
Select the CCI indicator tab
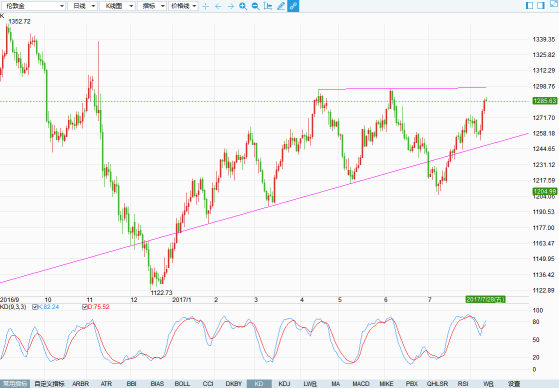[x=208, y=384]
